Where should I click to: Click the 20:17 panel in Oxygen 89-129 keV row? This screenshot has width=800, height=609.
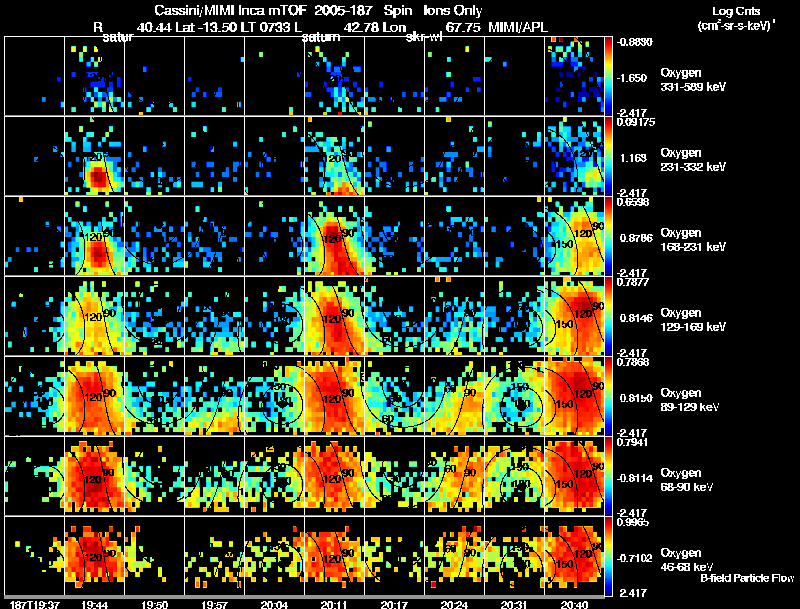(x=394, y=396)
